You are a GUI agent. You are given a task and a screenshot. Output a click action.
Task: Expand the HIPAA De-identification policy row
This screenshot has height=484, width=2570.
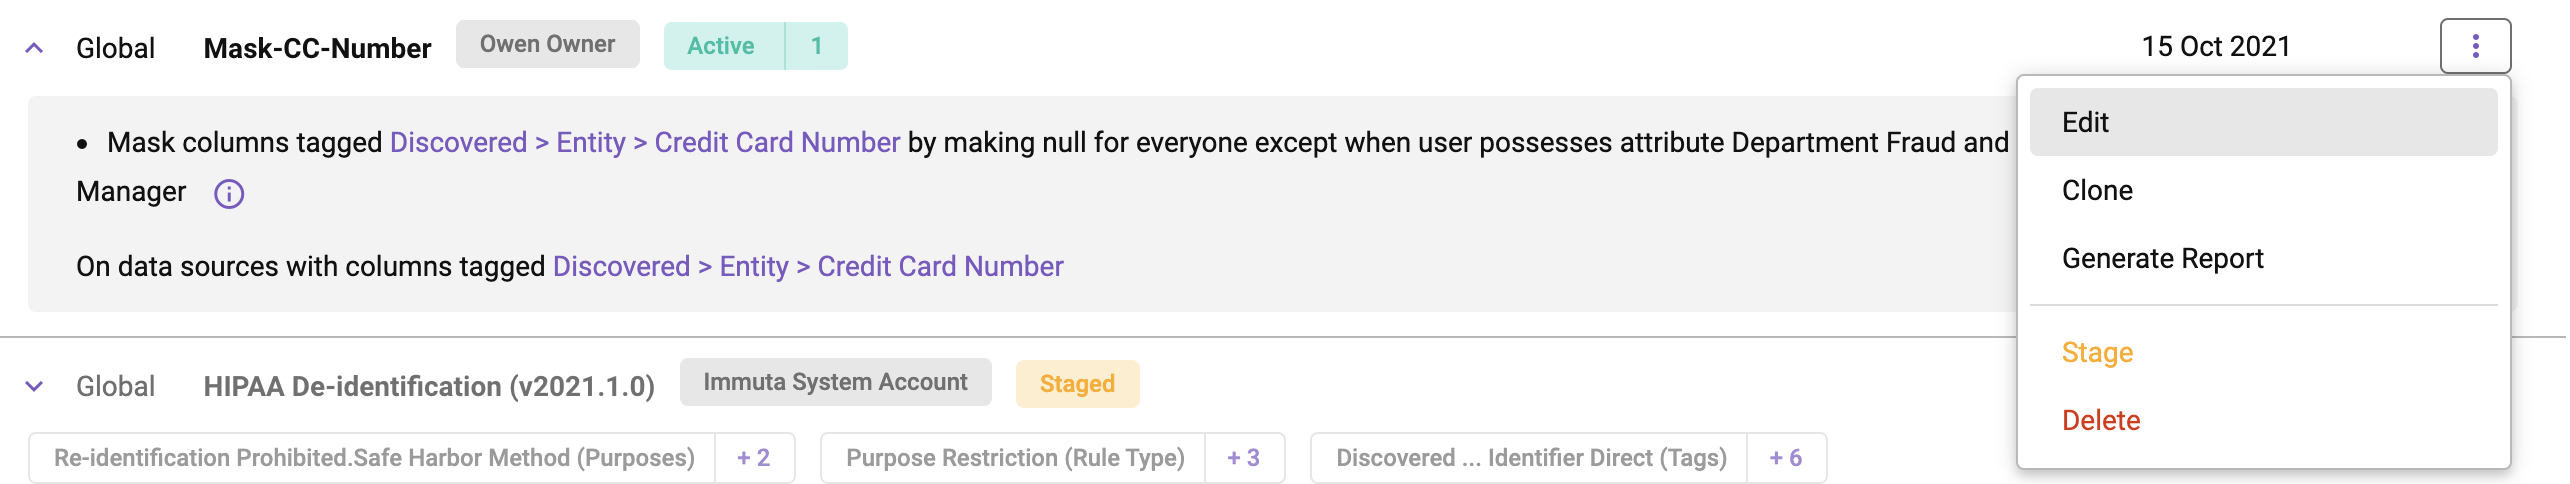[x=34, y=386]
